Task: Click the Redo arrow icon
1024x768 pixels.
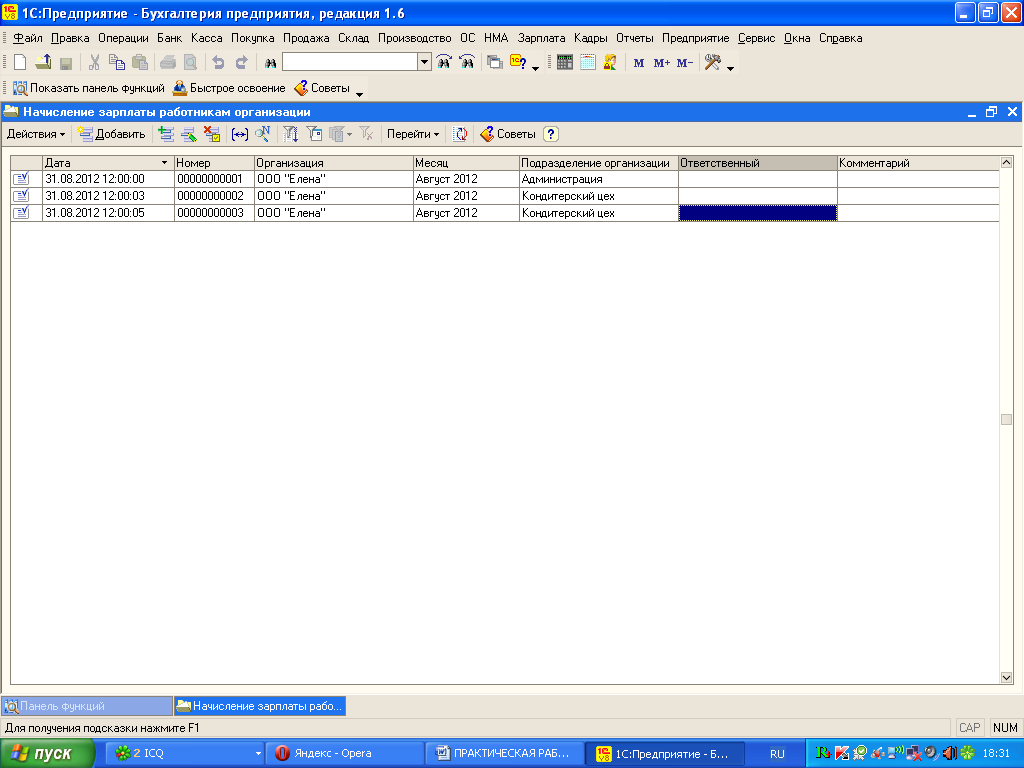Action: 242,63
